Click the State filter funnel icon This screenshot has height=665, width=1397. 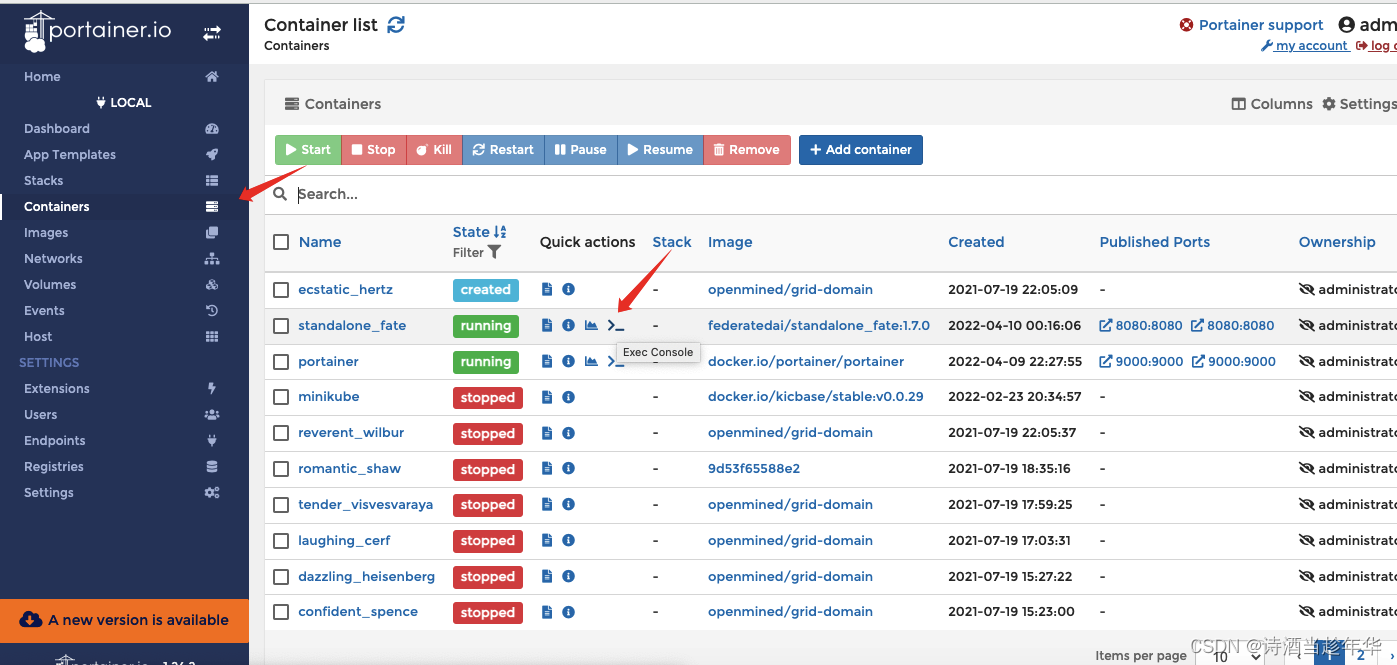[494, 253]
